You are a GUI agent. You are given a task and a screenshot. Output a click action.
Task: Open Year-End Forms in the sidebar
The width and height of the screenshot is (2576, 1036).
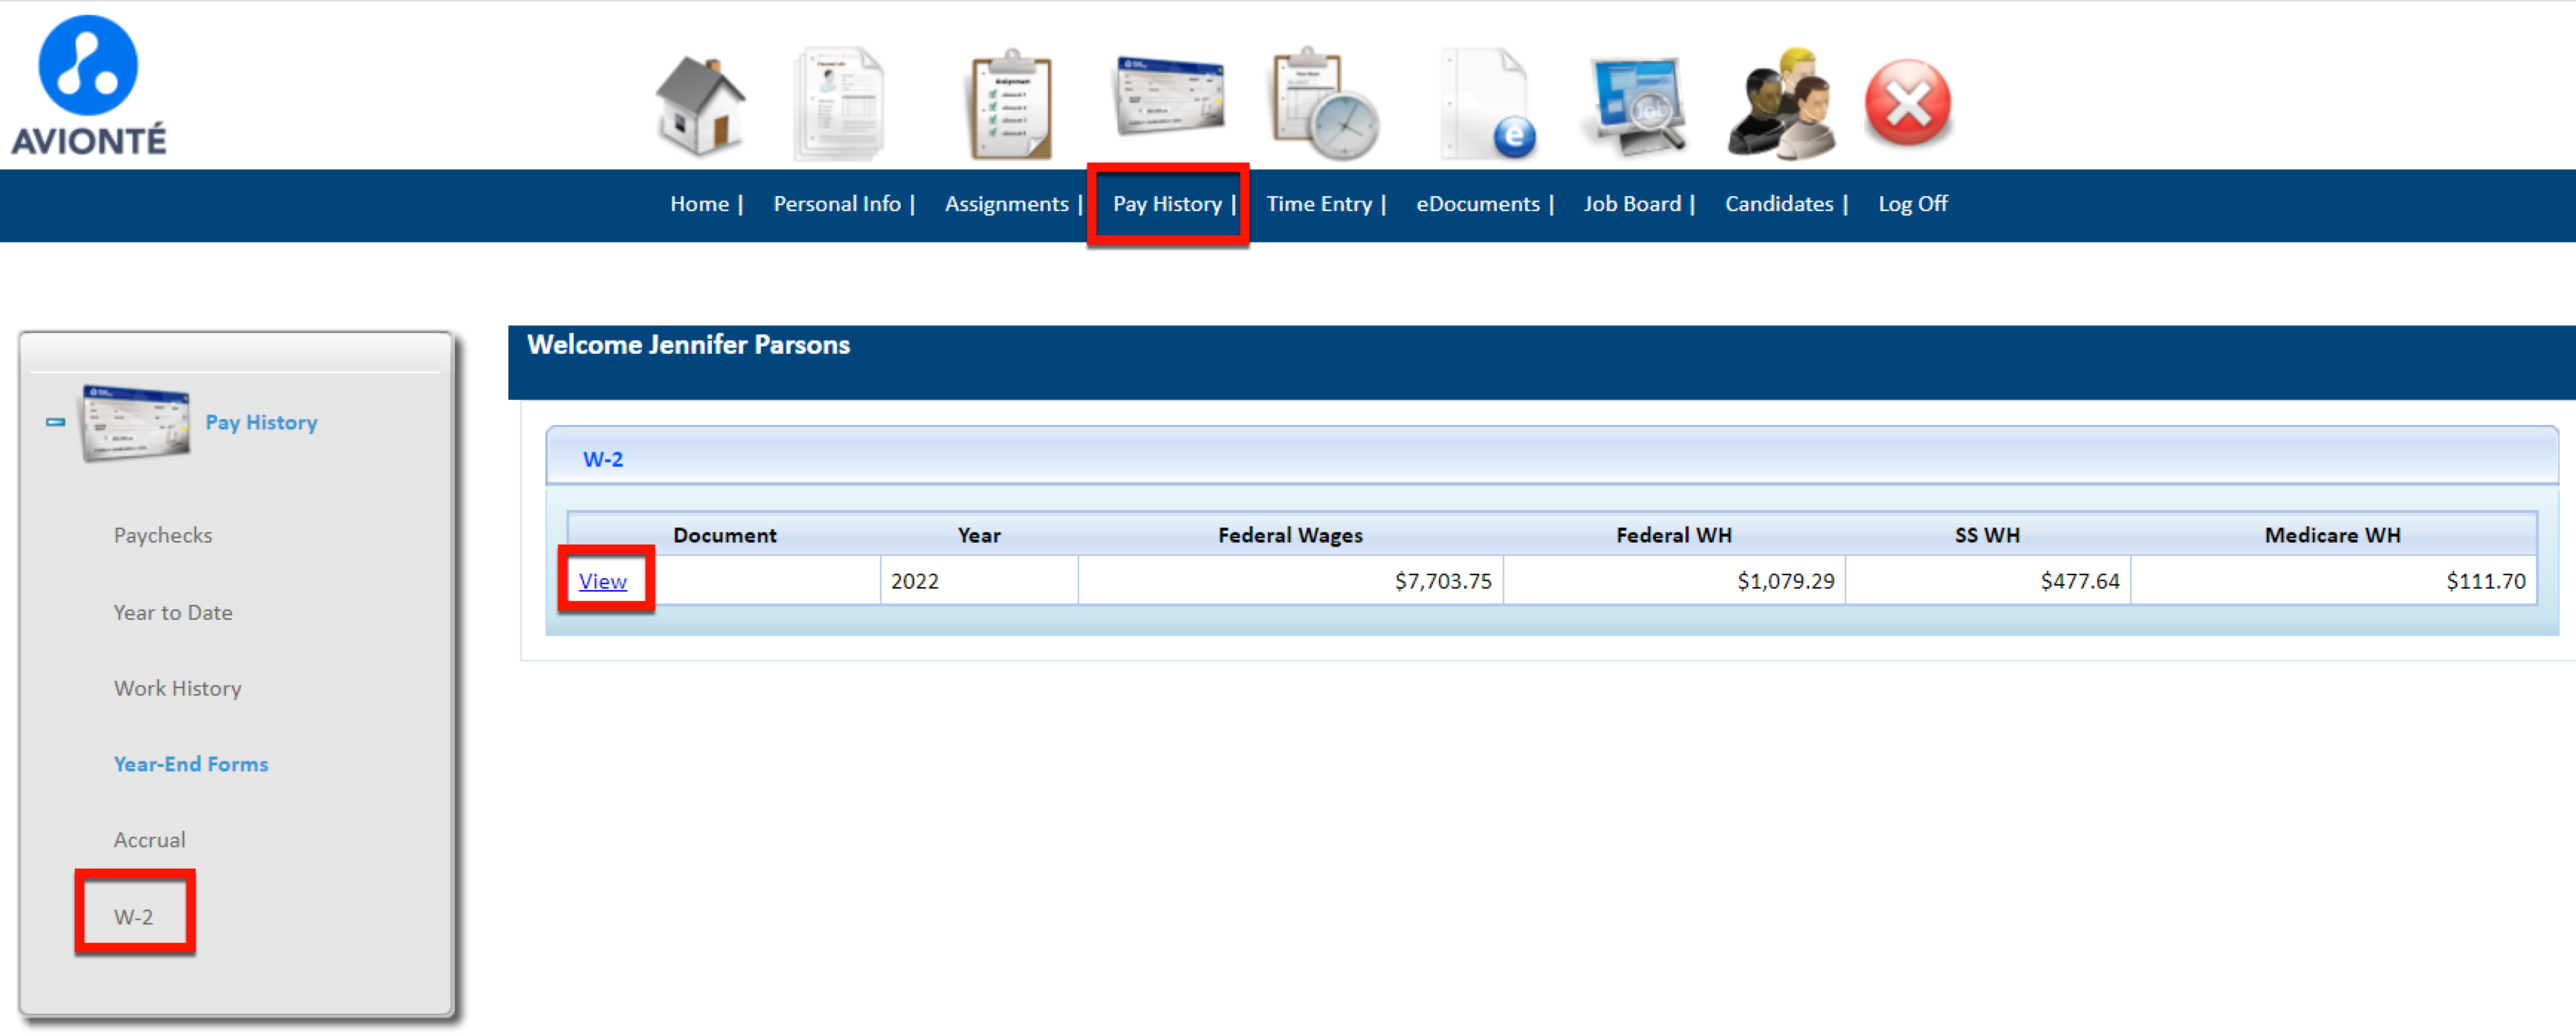191,765
